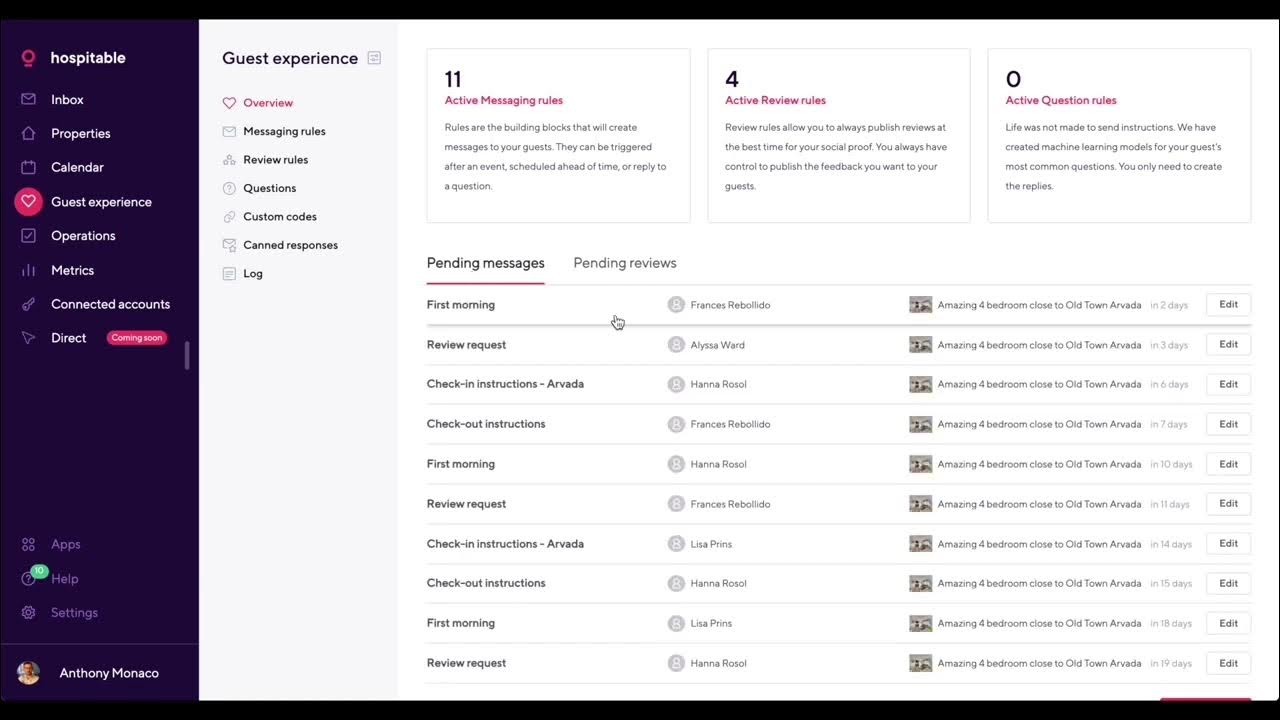Open the Apps grid icon
Screen dimensions: 1280x720
[29, 545]
